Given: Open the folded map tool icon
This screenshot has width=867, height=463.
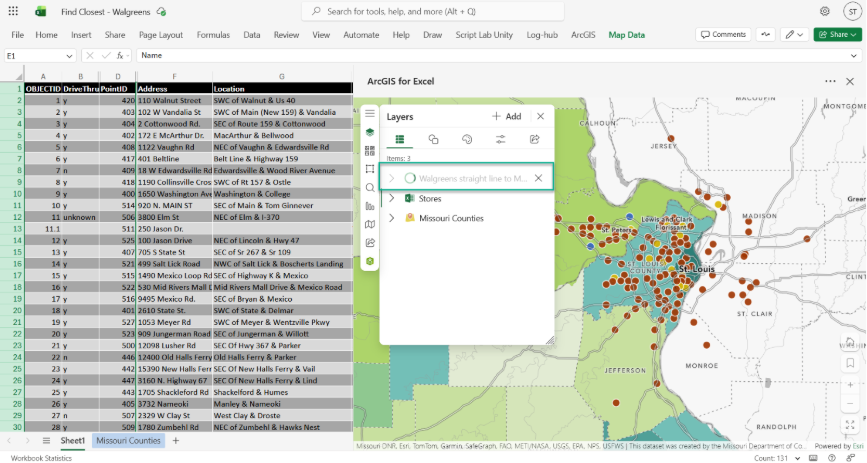Looking at the screenshot, I should tap(370, 224).
